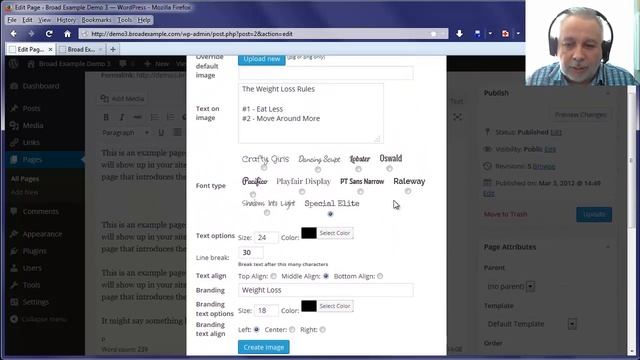Click the Line break number field
Viewport: 640px width, 360px height.
[251, 253]
